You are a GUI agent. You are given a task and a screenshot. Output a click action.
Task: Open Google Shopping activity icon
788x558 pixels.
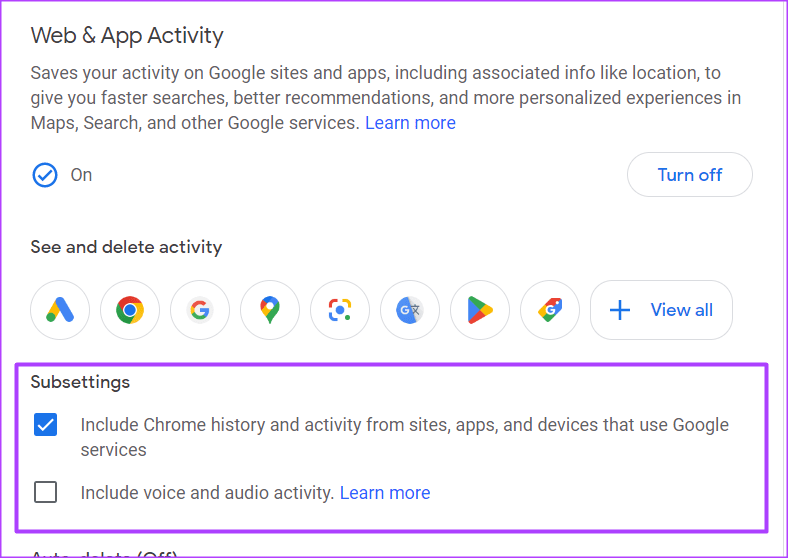pos(550,310)
